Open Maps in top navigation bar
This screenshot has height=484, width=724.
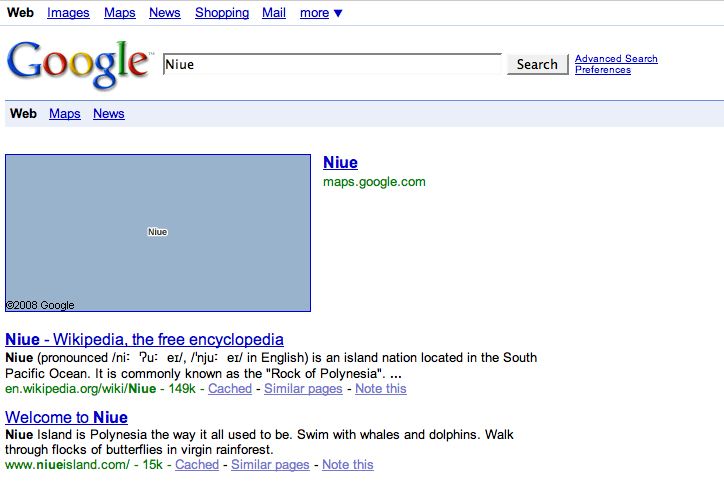coord(119,13)
